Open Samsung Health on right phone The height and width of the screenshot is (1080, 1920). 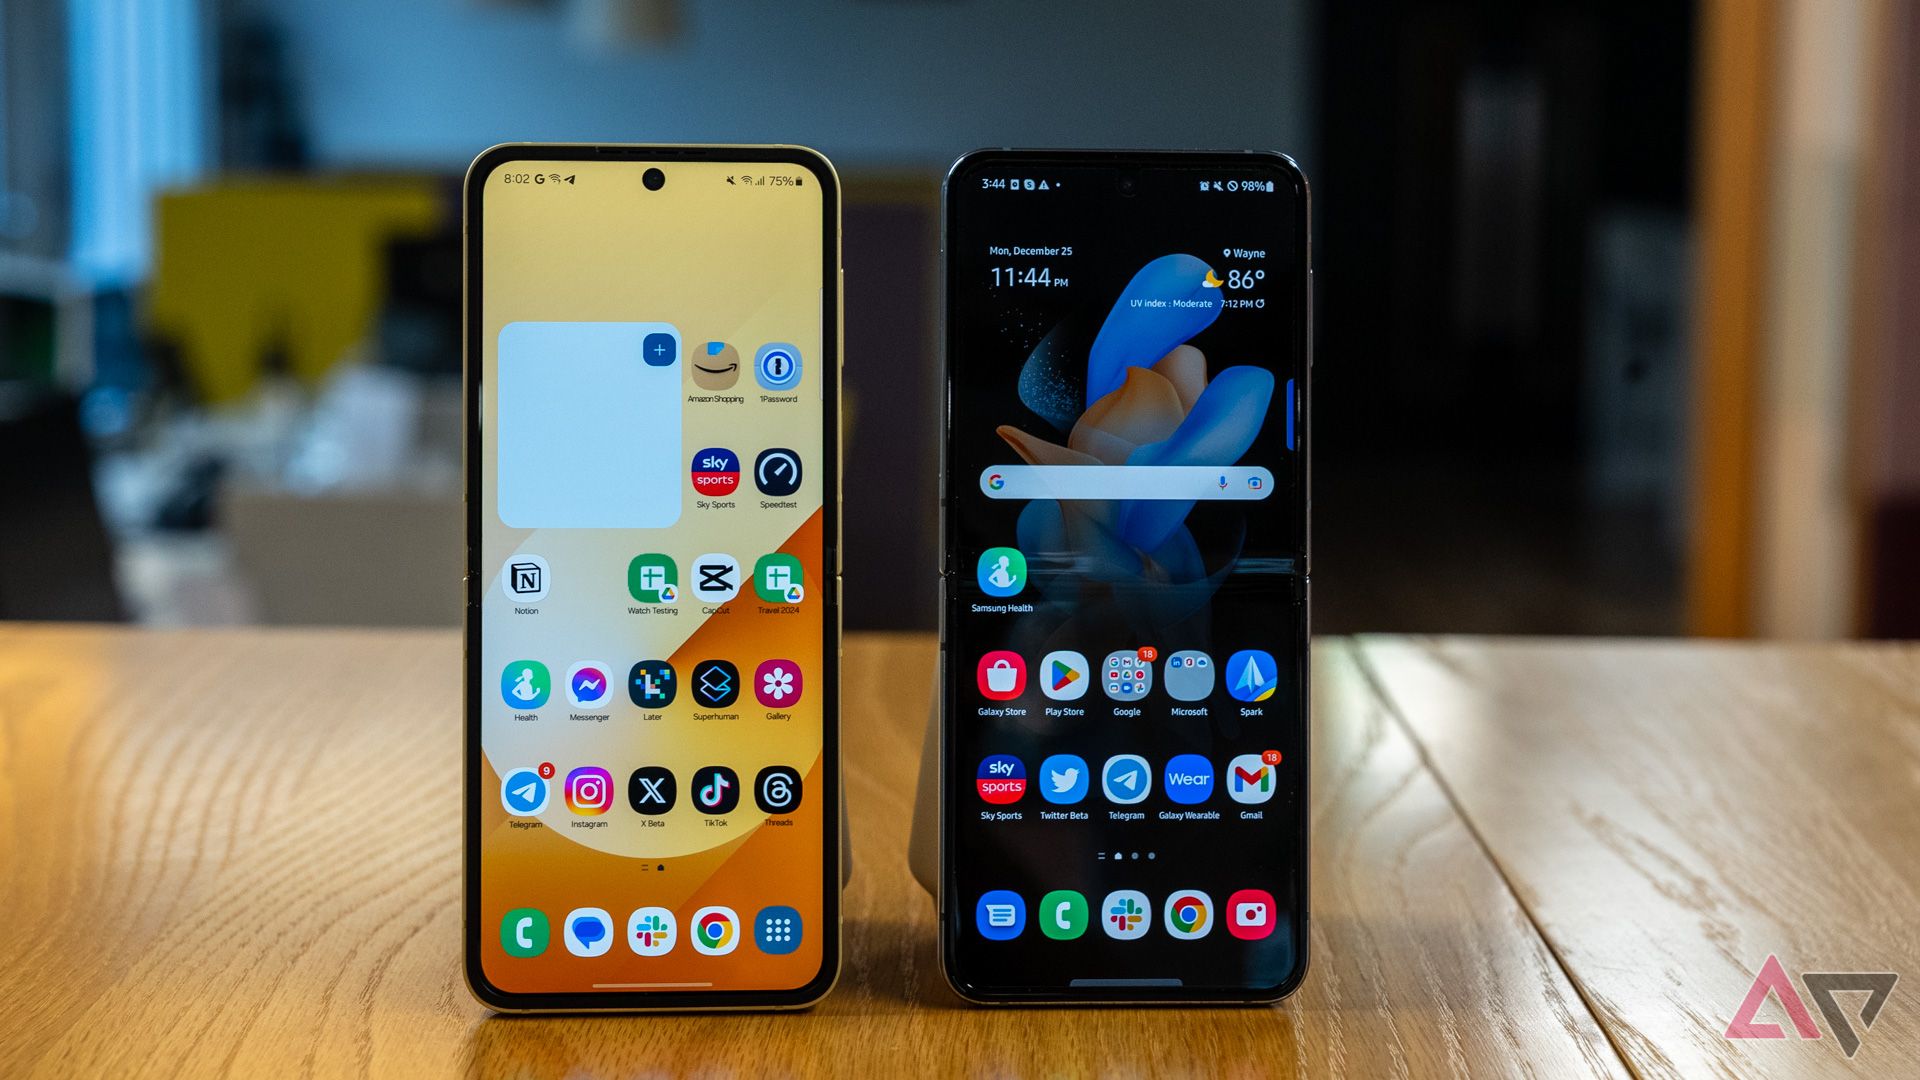pyautogui.click(x=1000, y=576)
